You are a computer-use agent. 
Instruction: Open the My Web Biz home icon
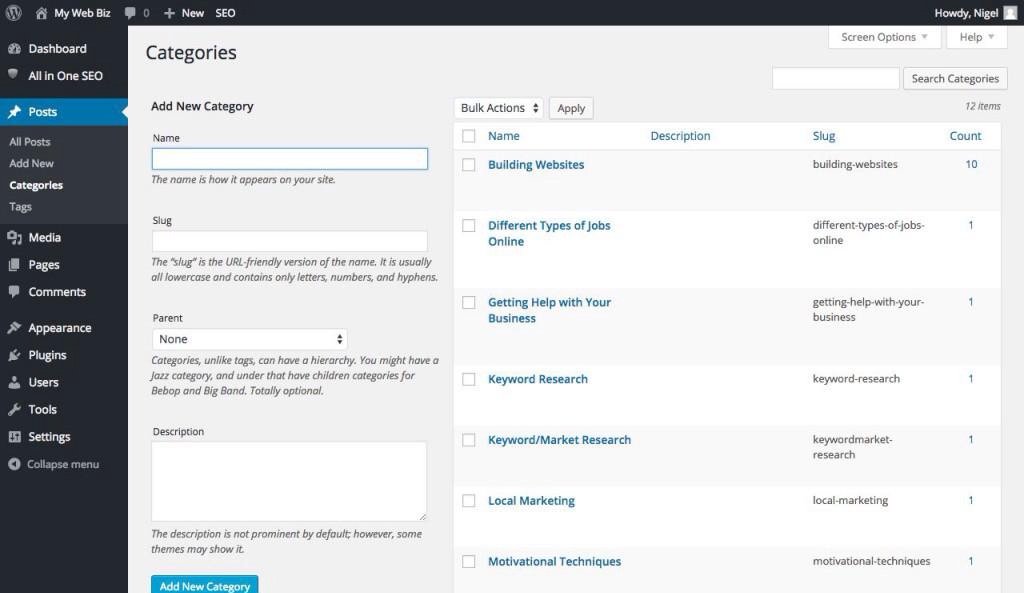coord(41,13)
